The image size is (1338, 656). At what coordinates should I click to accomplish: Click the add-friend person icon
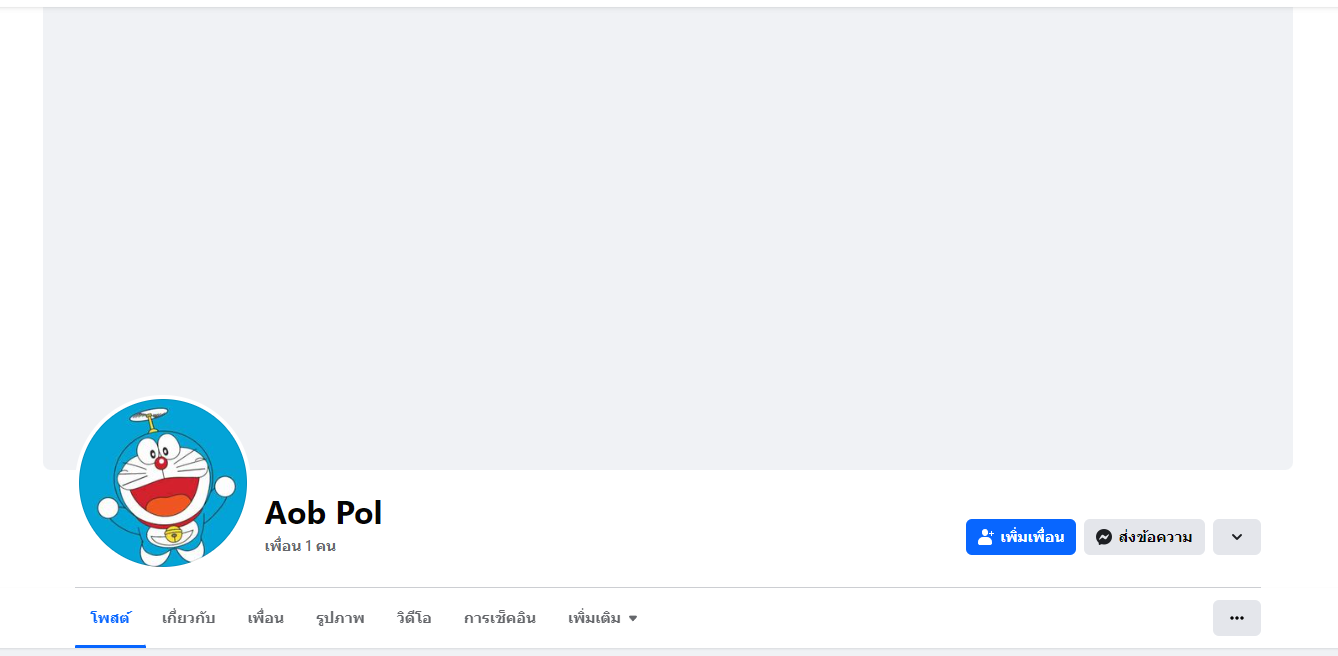pos(985,537)
